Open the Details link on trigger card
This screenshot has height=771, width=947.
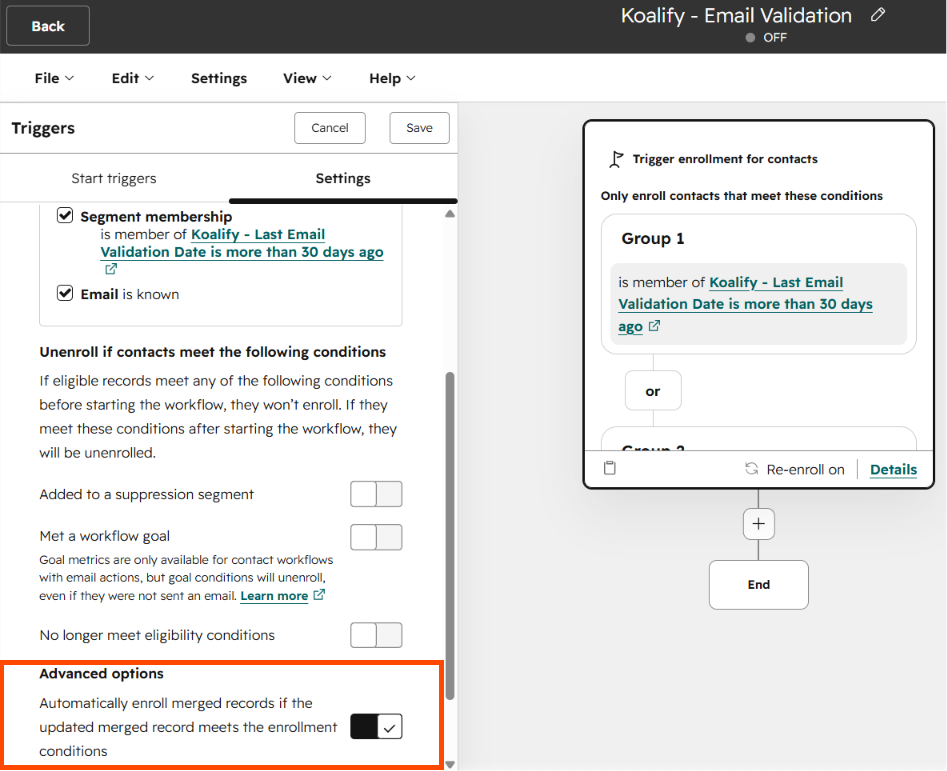pos(893,469)
